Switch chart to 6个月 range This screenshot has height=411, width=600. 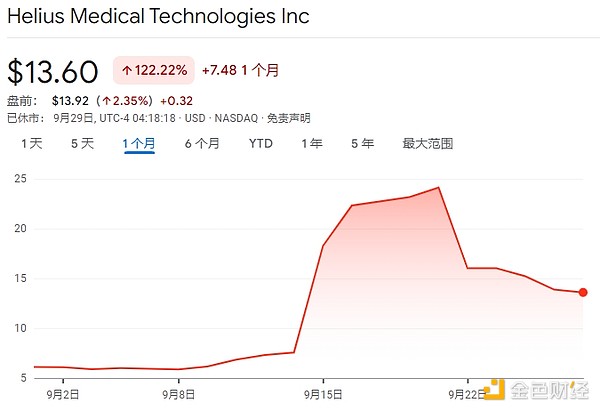[x=202, y=144]
